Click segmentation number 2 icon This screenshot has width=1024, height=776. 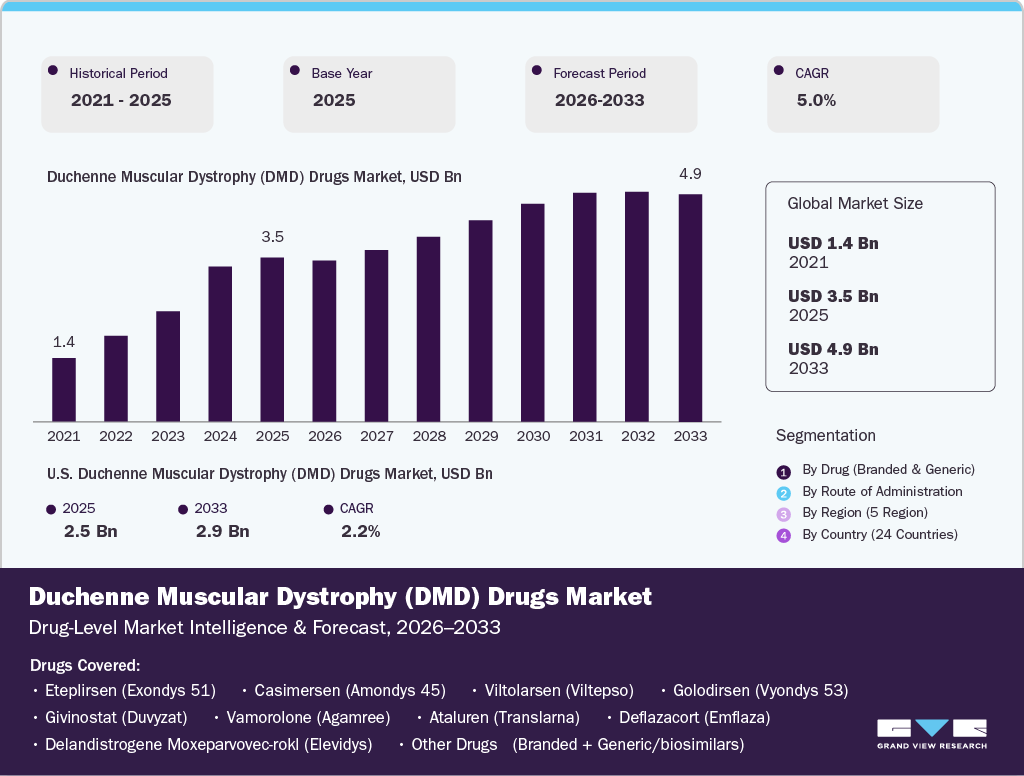pyautogui.click(x=784, y=493)
